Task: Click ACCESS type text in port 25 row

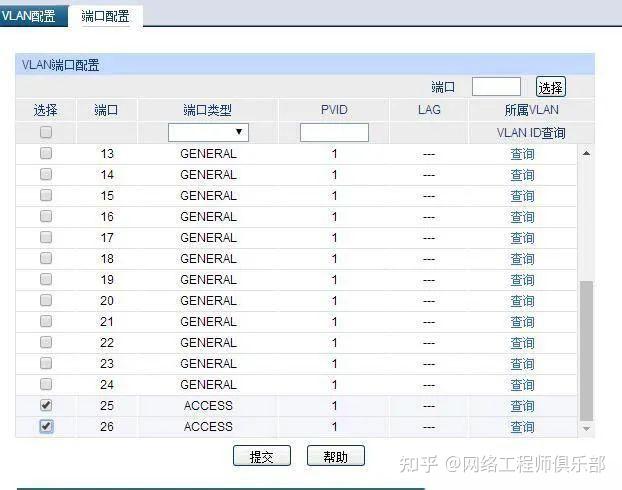Action: (208, 405)
